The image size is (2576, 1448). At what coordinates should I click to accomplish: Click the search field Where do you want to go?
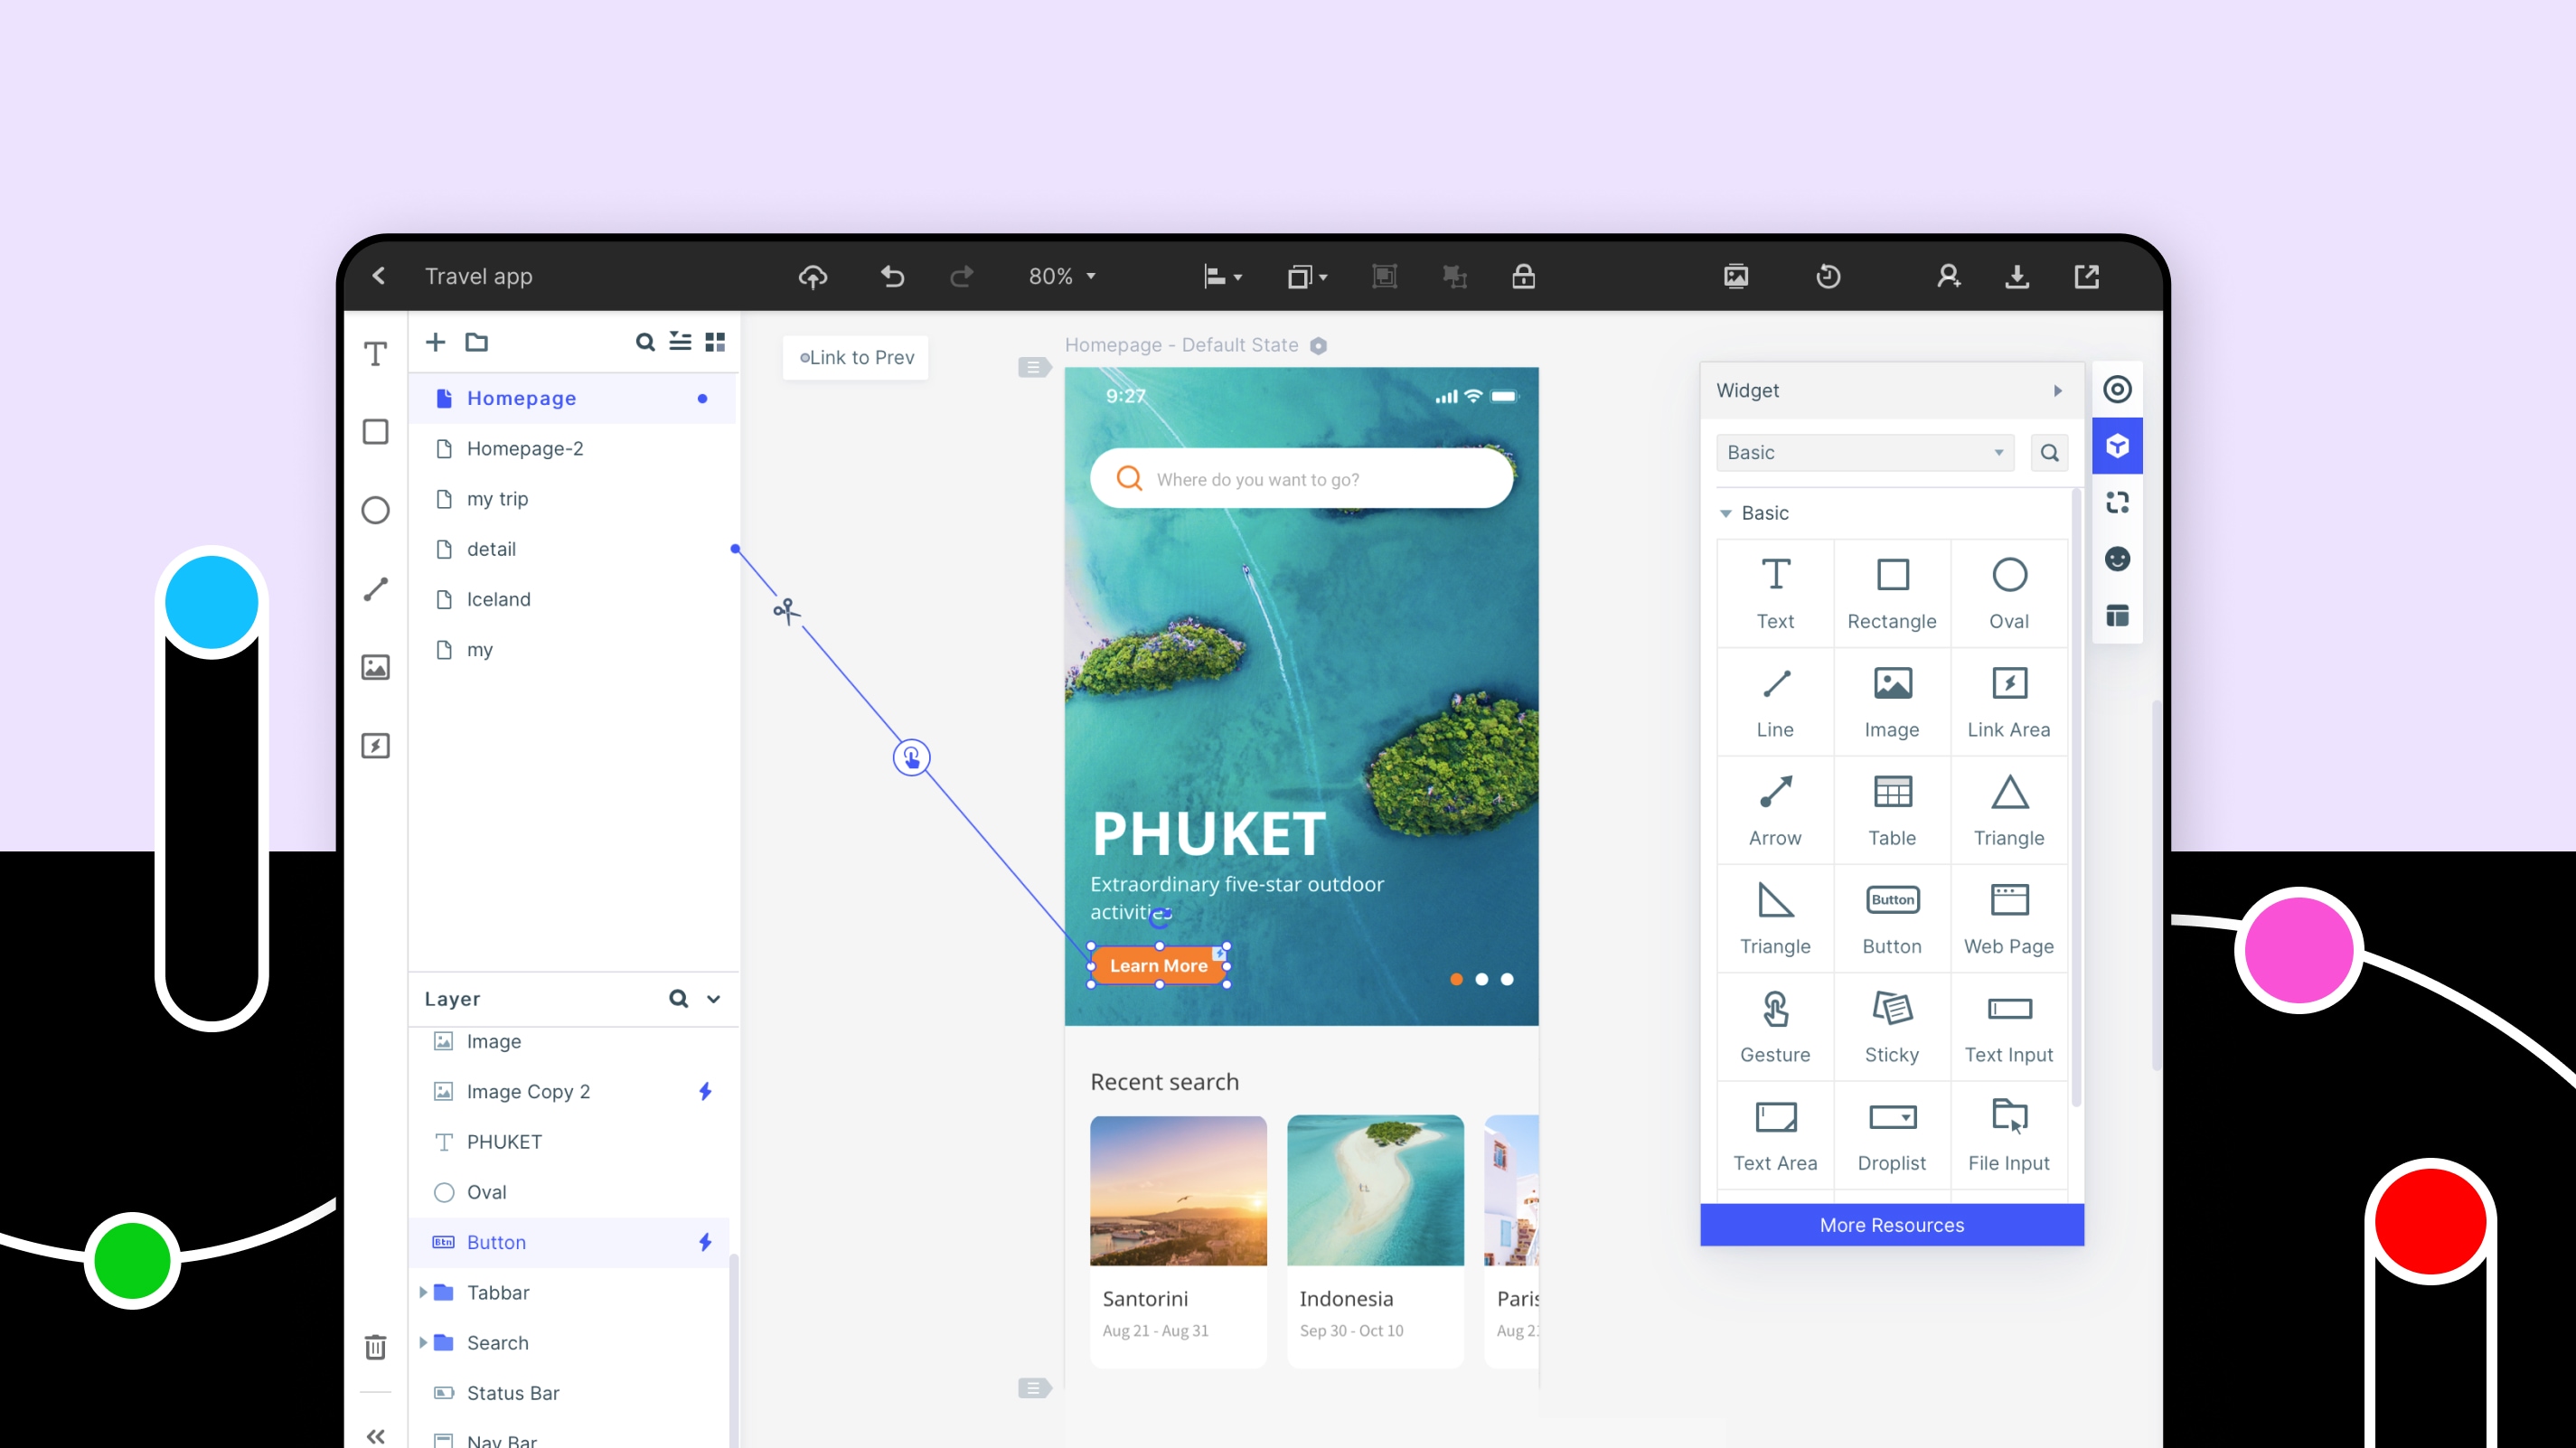pyautogui.click(x=1301, y=479)
